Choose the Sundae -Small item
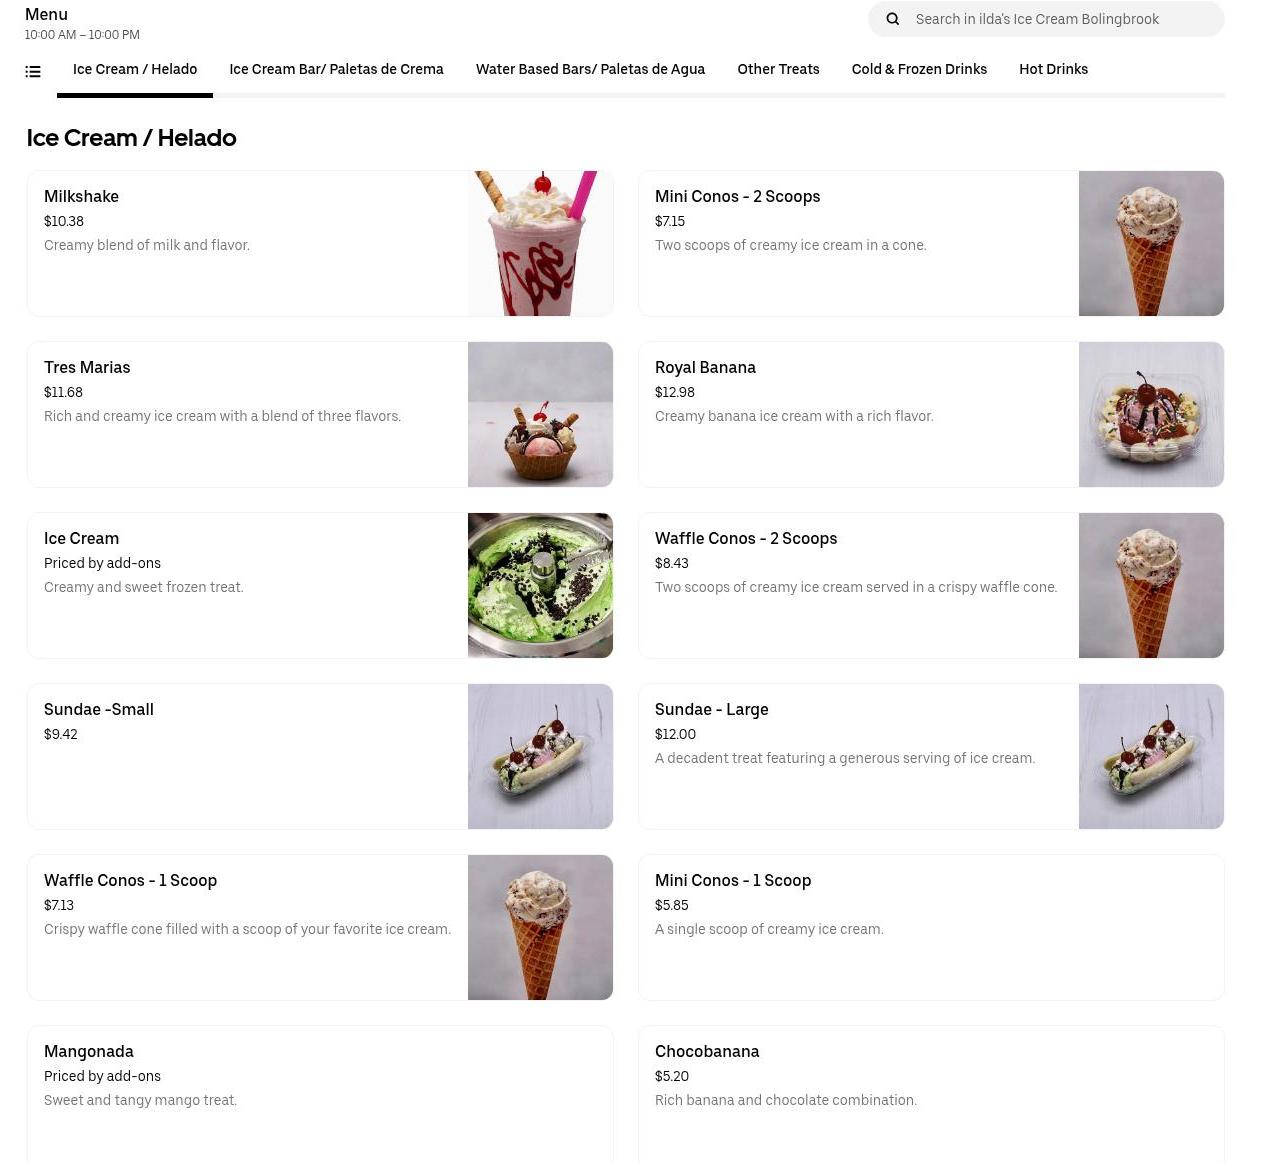Viewport: 1270px width, 1163px height. click(x=320, y=756)
